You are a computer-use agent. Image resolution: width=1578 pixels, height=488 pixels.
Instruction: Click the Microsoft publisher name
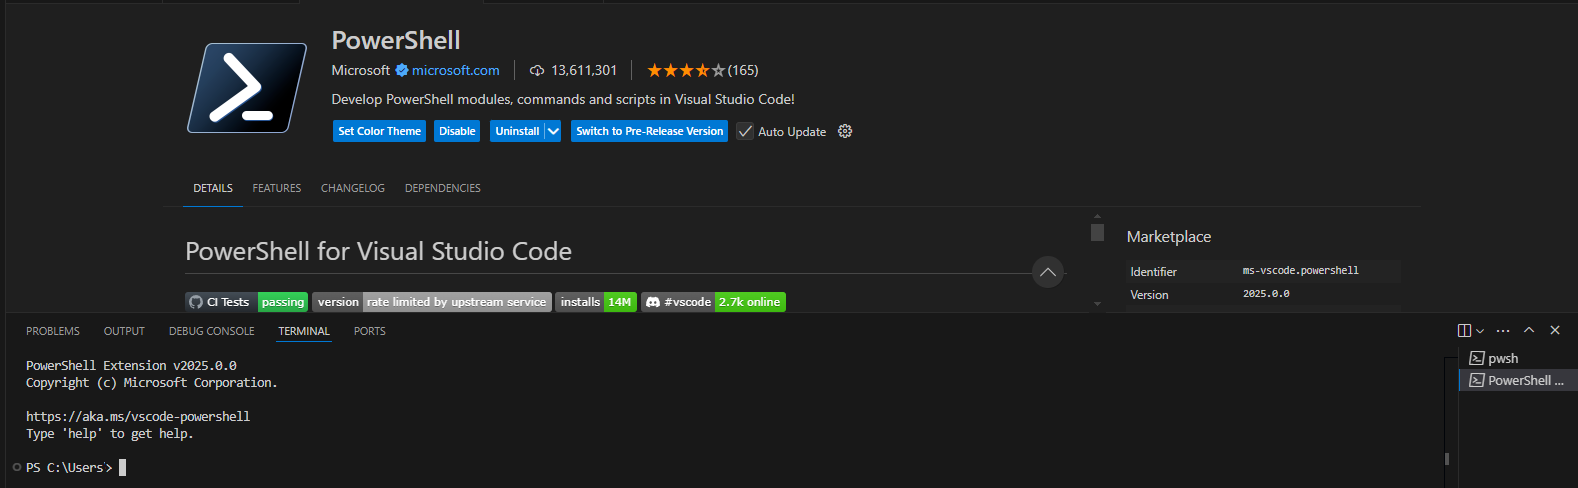pos(361,70)
